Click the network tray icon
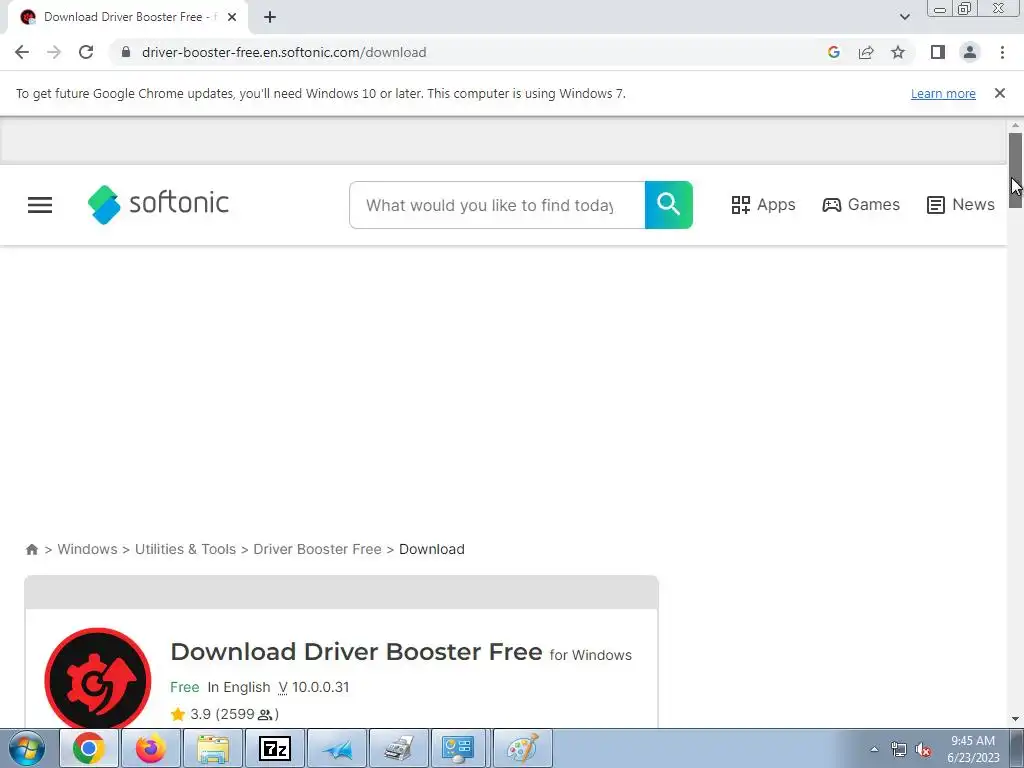 [x=899, y=750]
